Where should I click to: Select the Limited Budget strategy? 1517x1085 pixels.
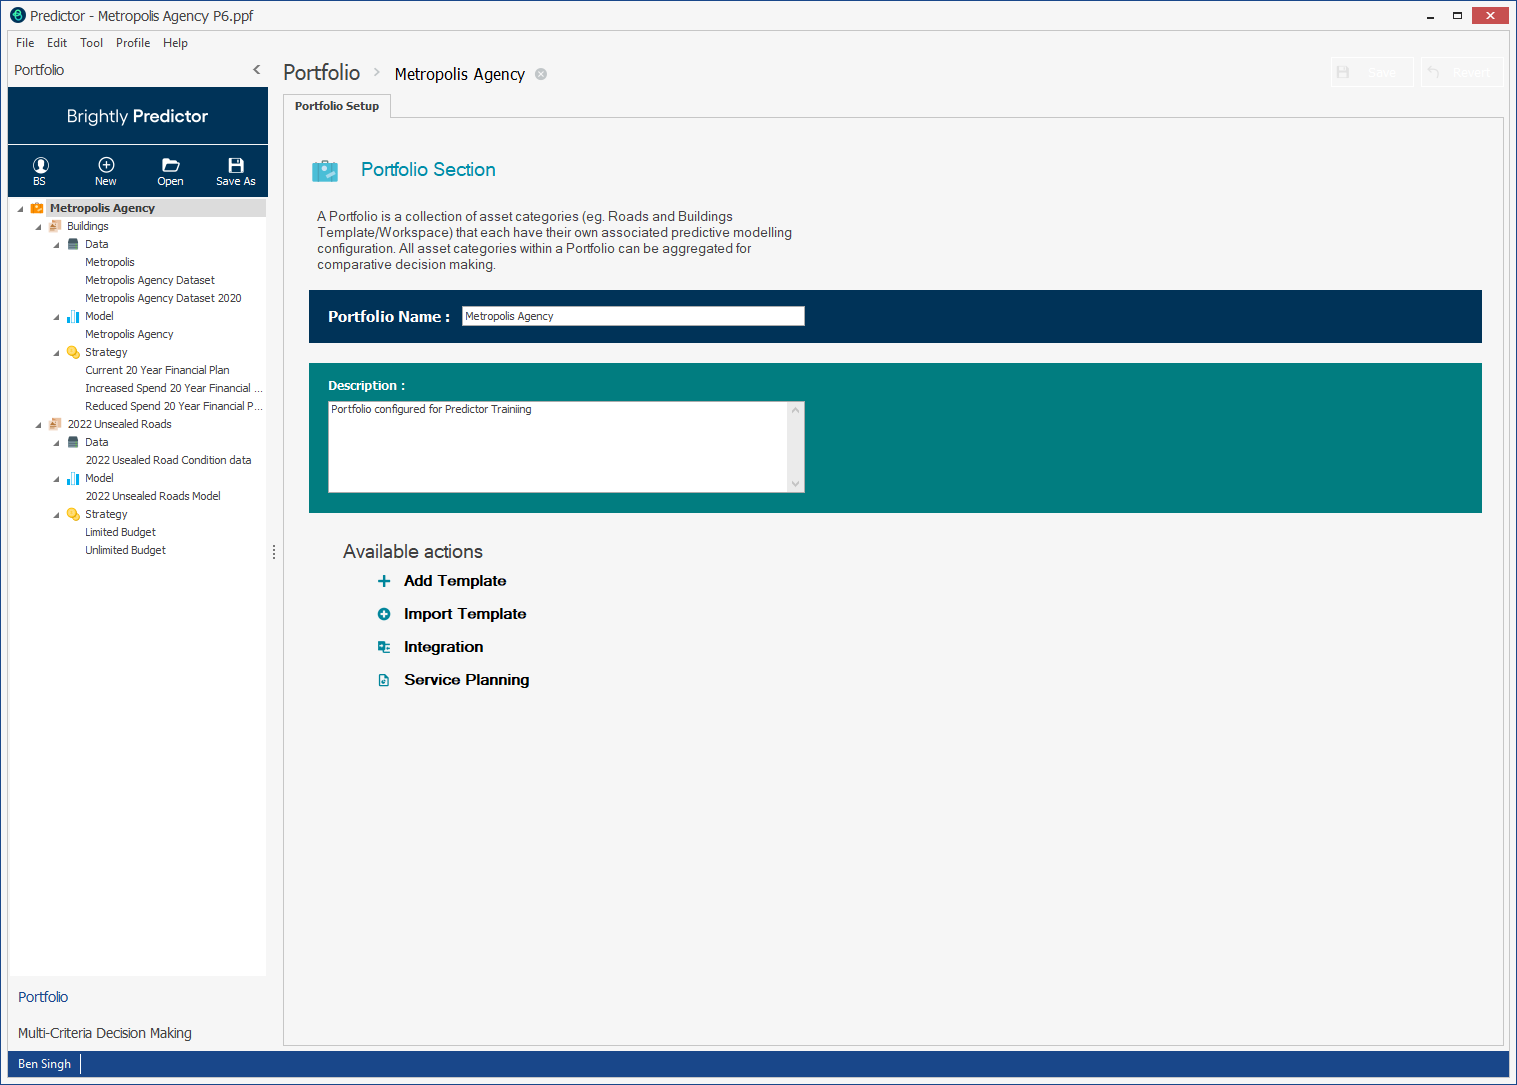click(x=120, y=532)
